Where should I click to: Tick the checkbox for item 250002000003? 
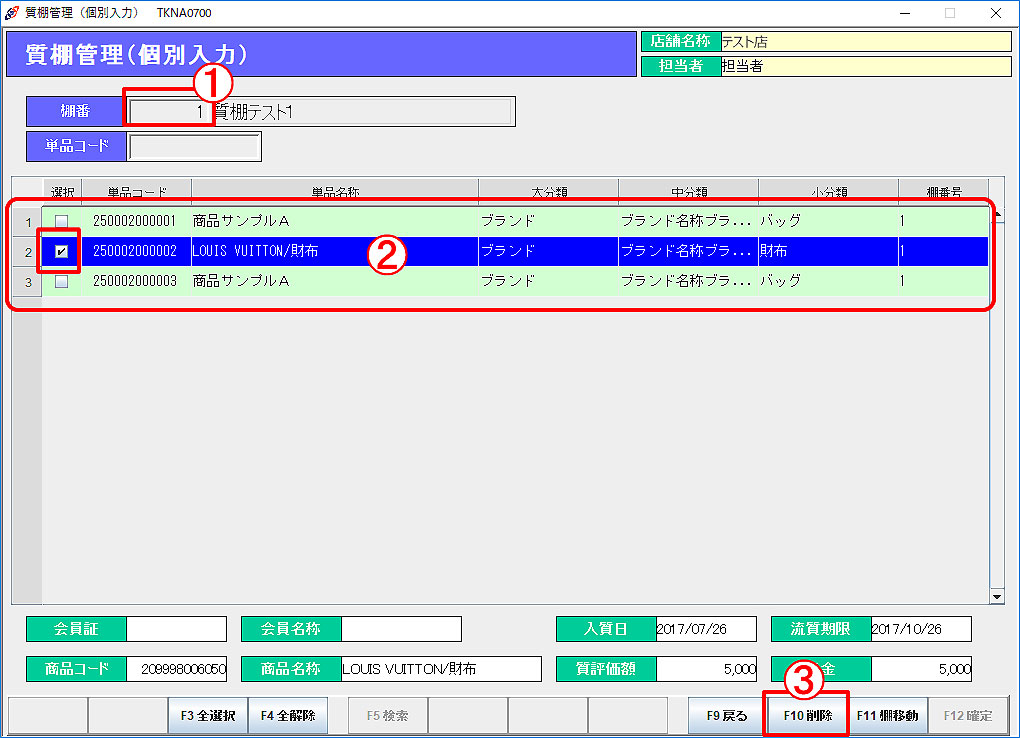61,281
